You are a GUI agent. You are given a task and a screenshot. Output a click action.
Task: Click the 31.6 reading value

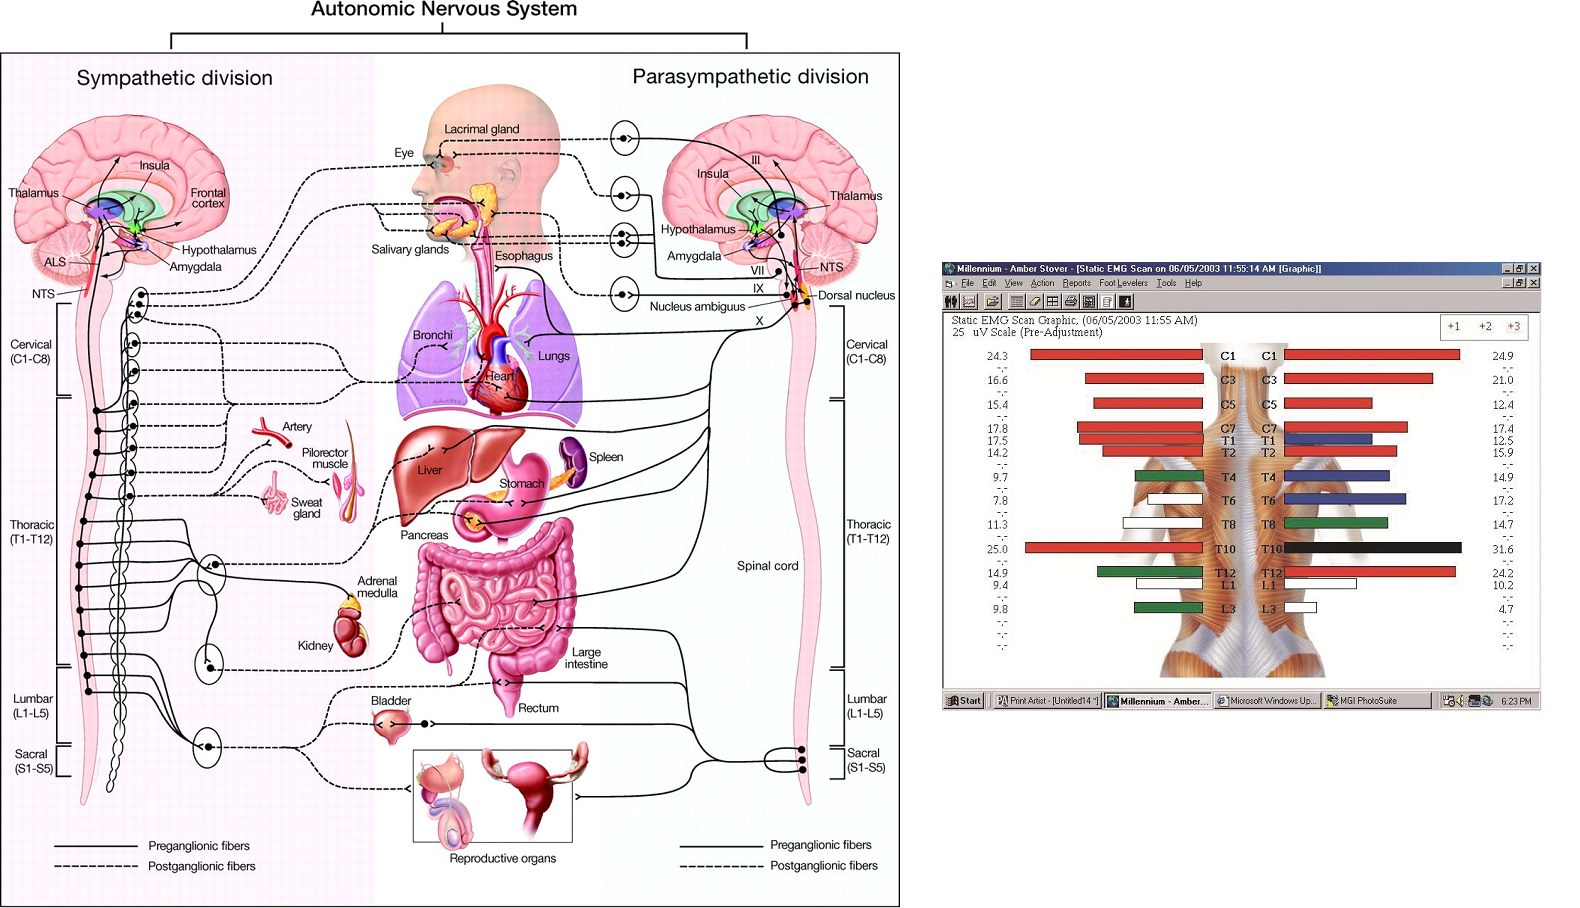tap(1502, 549)
